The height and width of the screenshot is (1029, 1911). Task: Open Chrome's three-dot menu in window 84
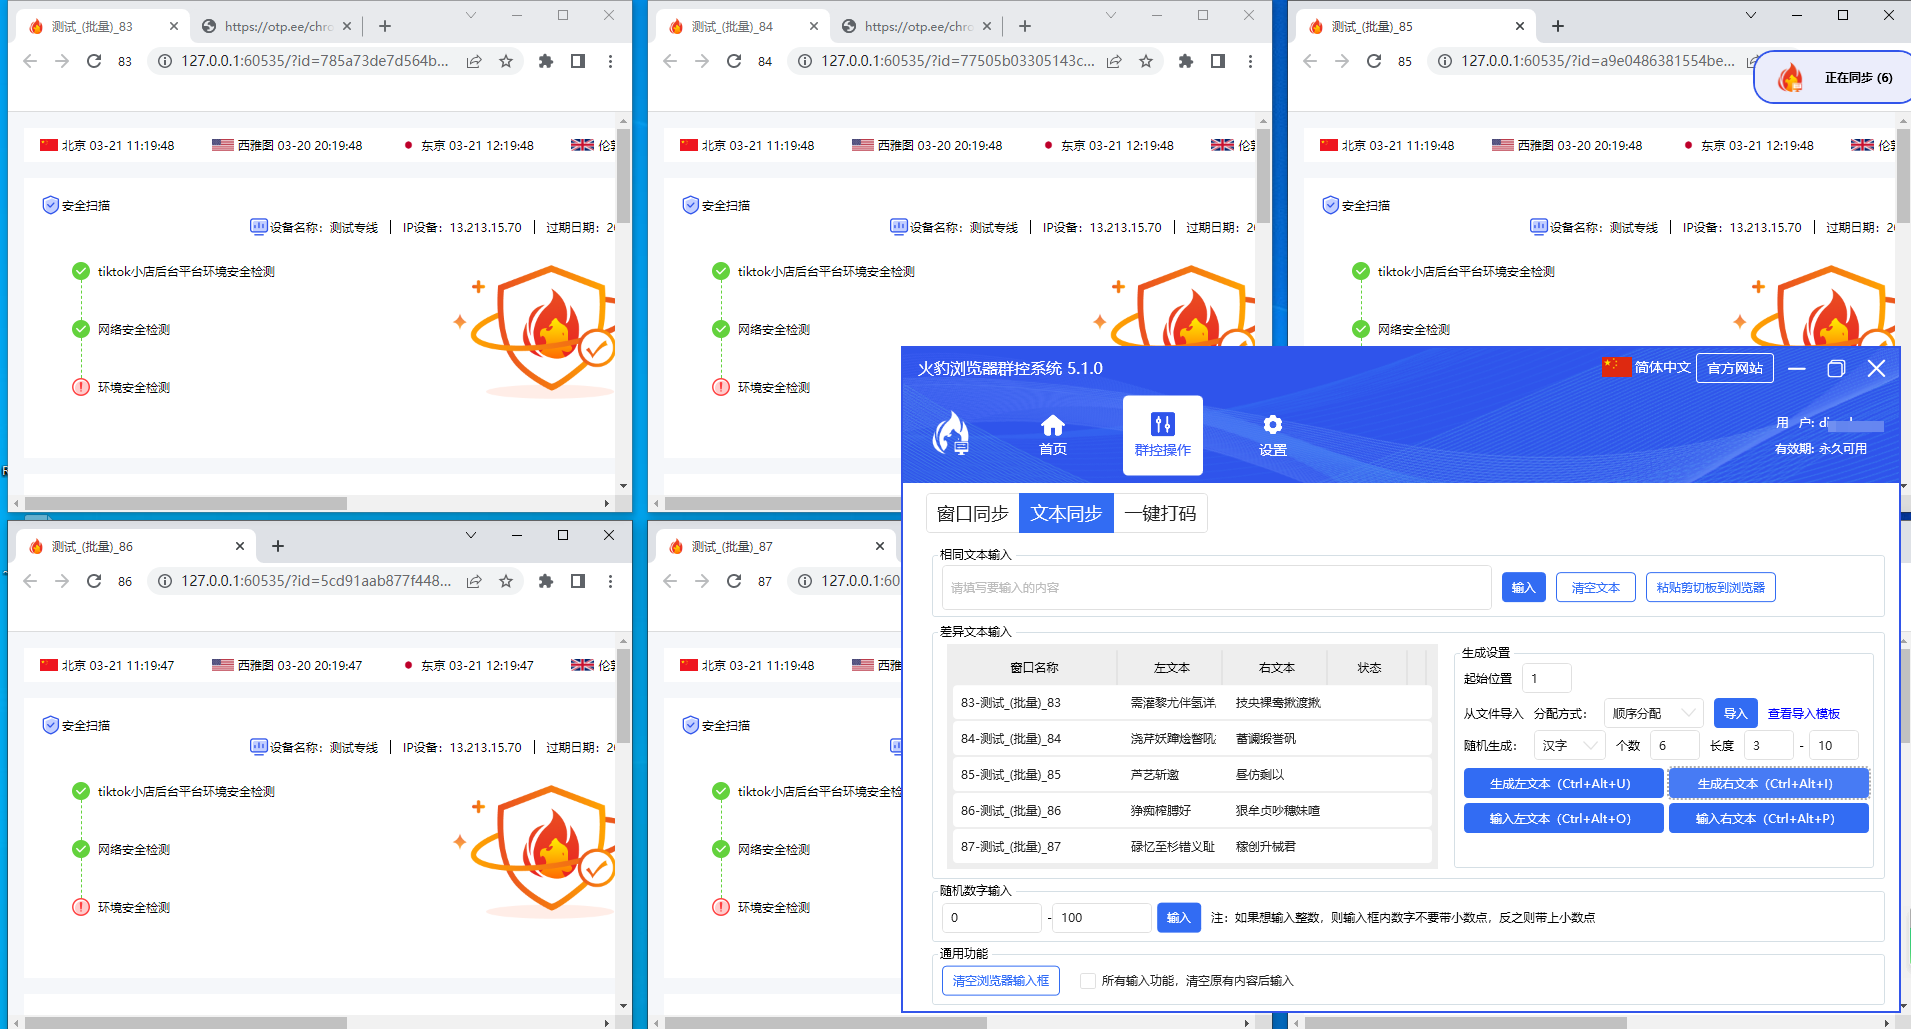pos(1250,61)
